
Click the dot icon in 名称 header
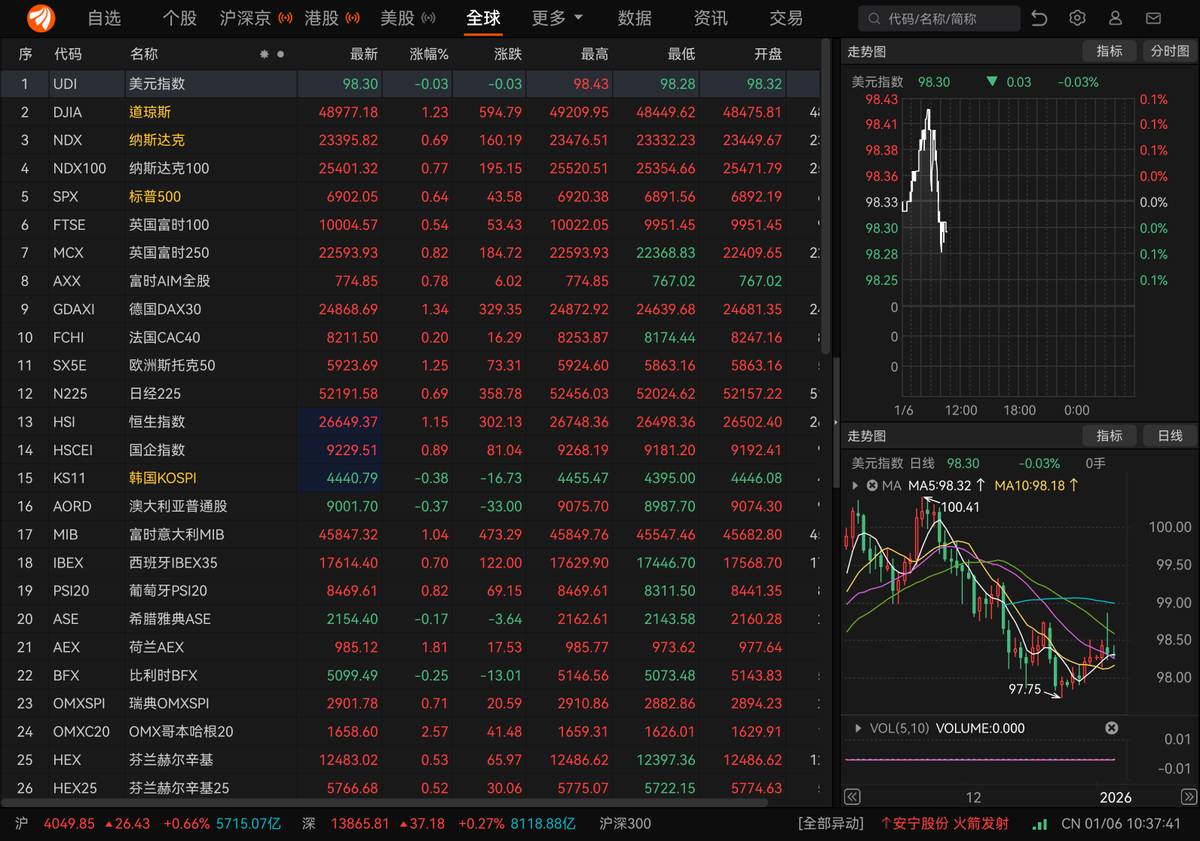click(280, 54)
